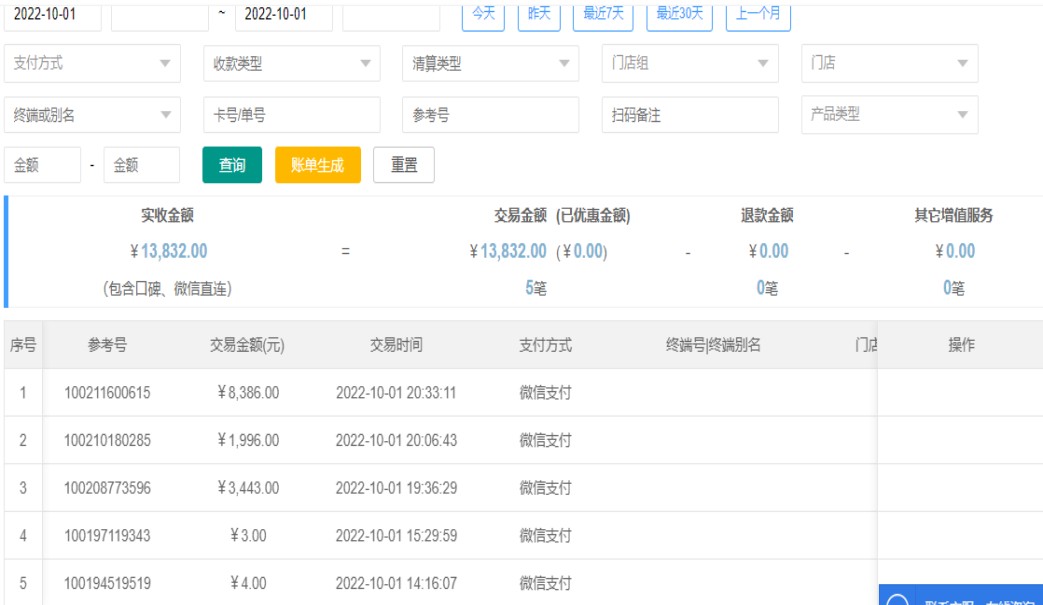Open the 产品类型 dropdown

(x=889, y=115)
